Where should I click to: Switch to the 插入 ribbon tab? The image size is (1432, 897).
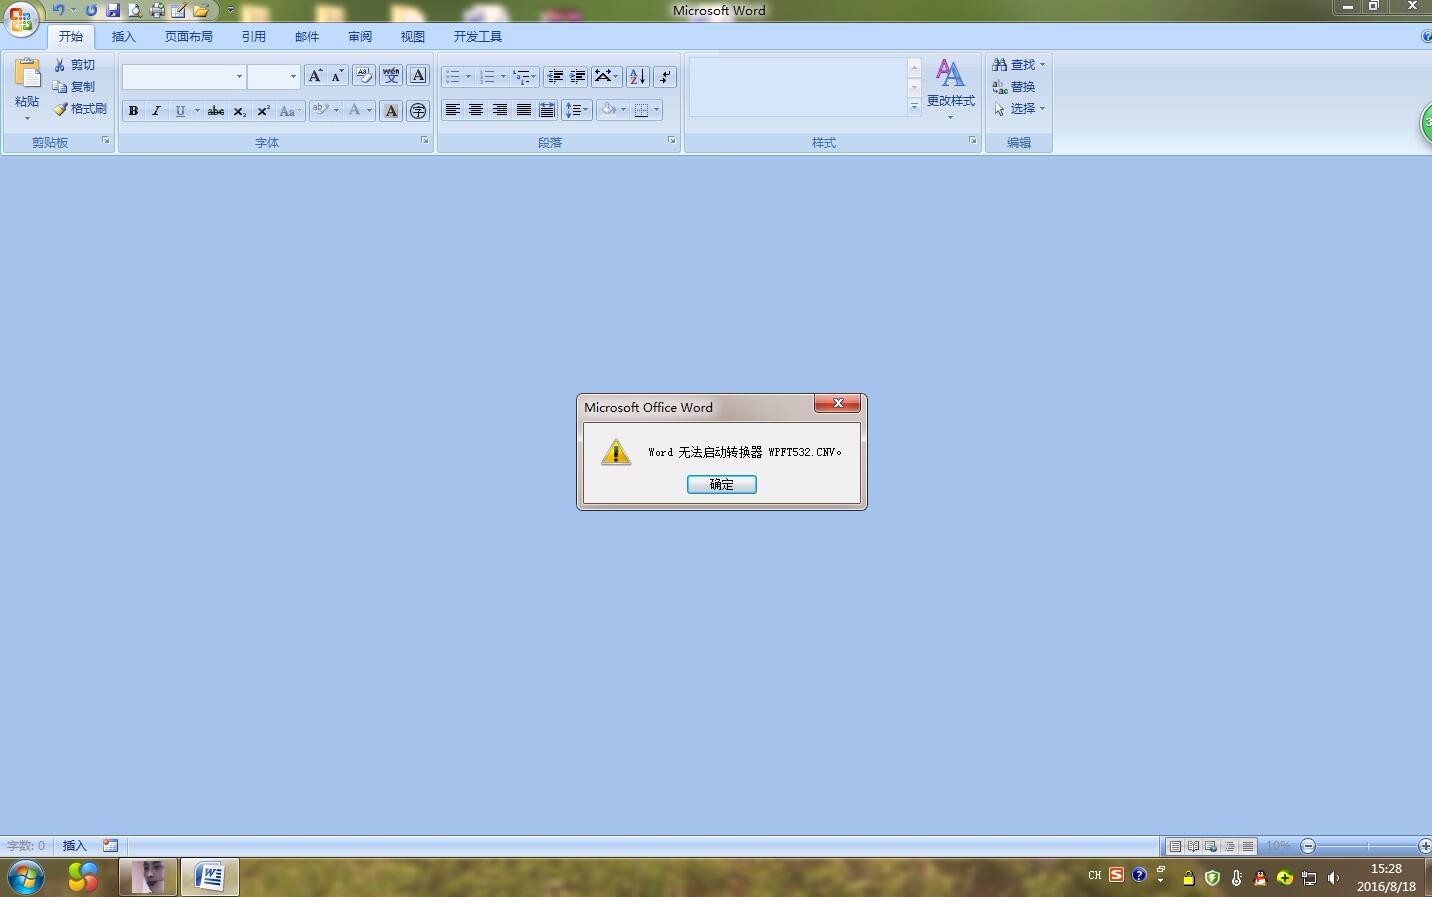tap(123, 36)
